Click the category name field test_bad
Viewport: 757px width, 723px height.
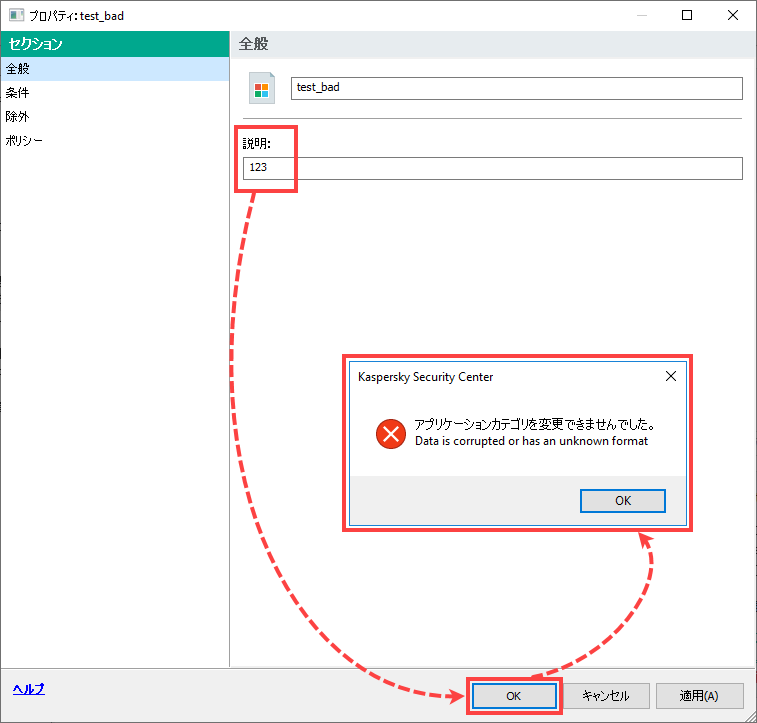point(516,88)
